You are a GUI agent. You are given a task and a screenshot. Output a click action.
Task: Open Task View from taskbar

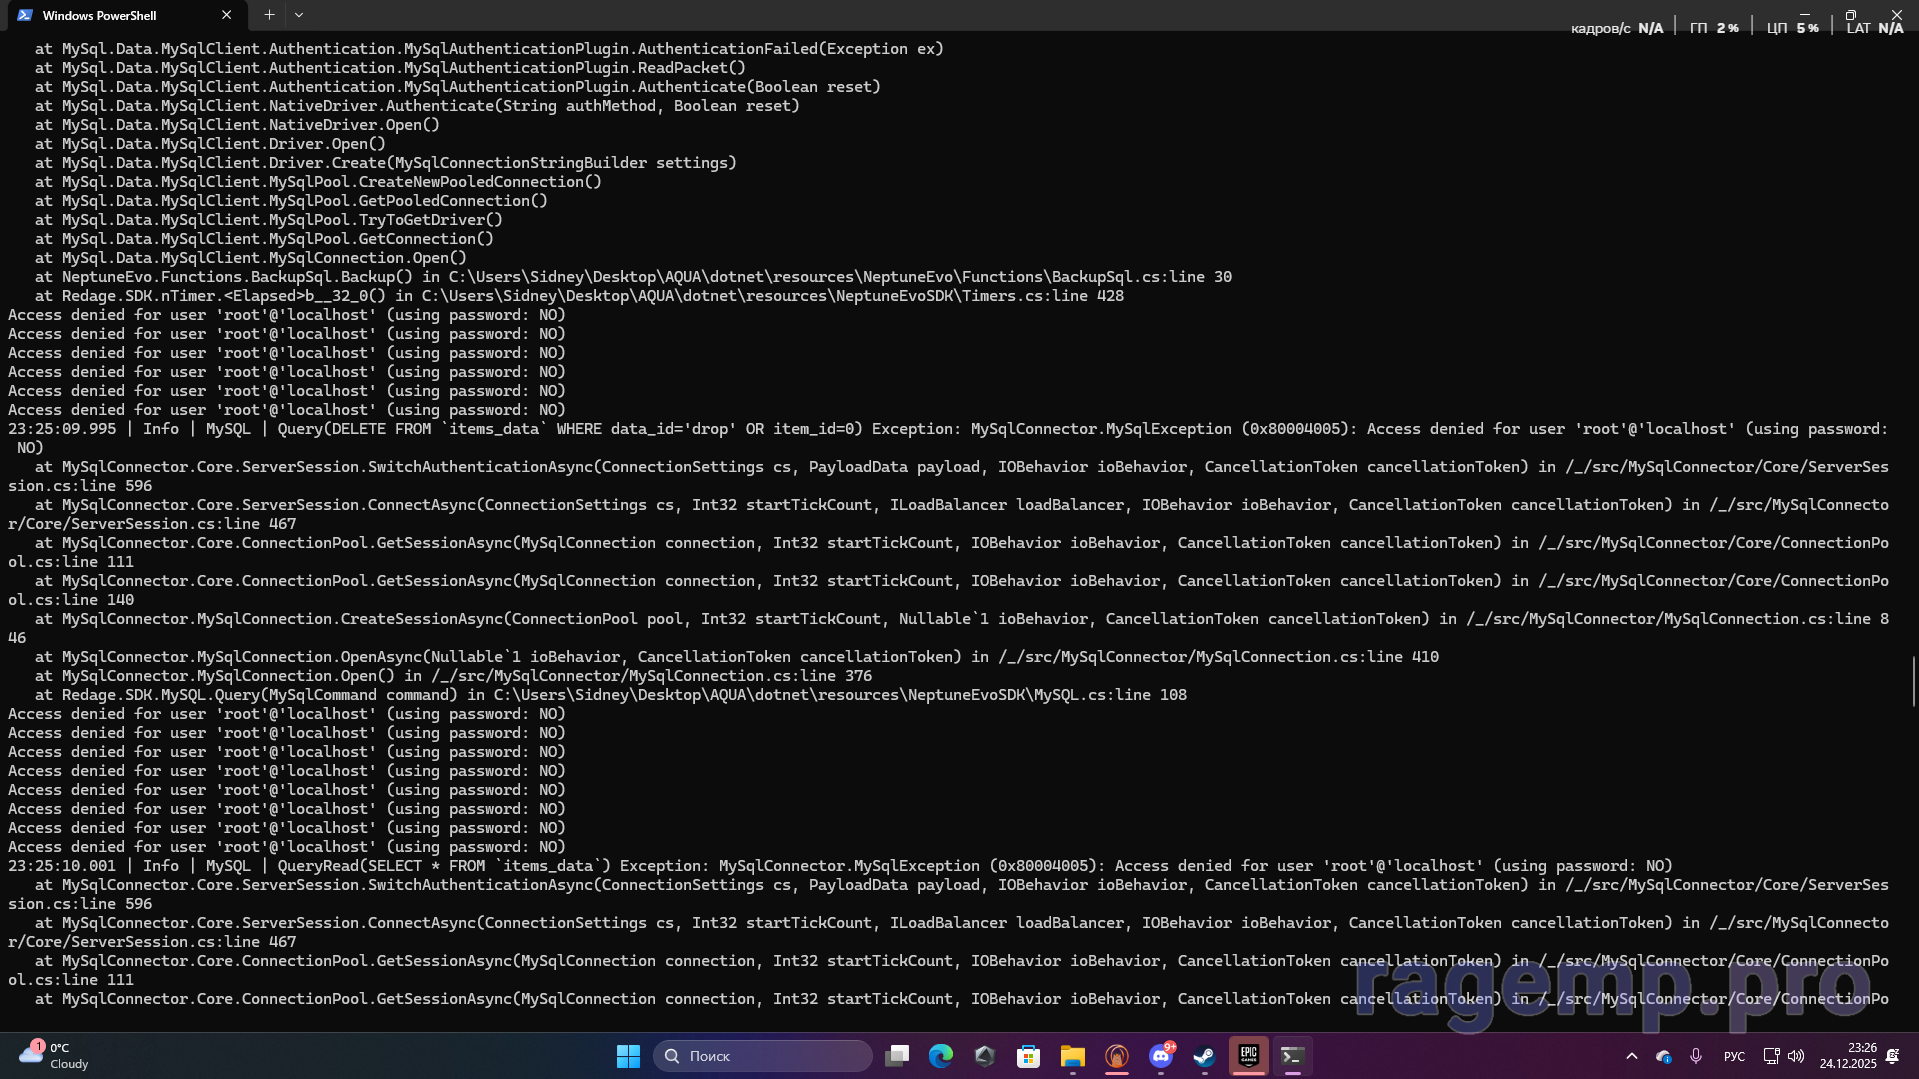click(x=897, y=1056)
